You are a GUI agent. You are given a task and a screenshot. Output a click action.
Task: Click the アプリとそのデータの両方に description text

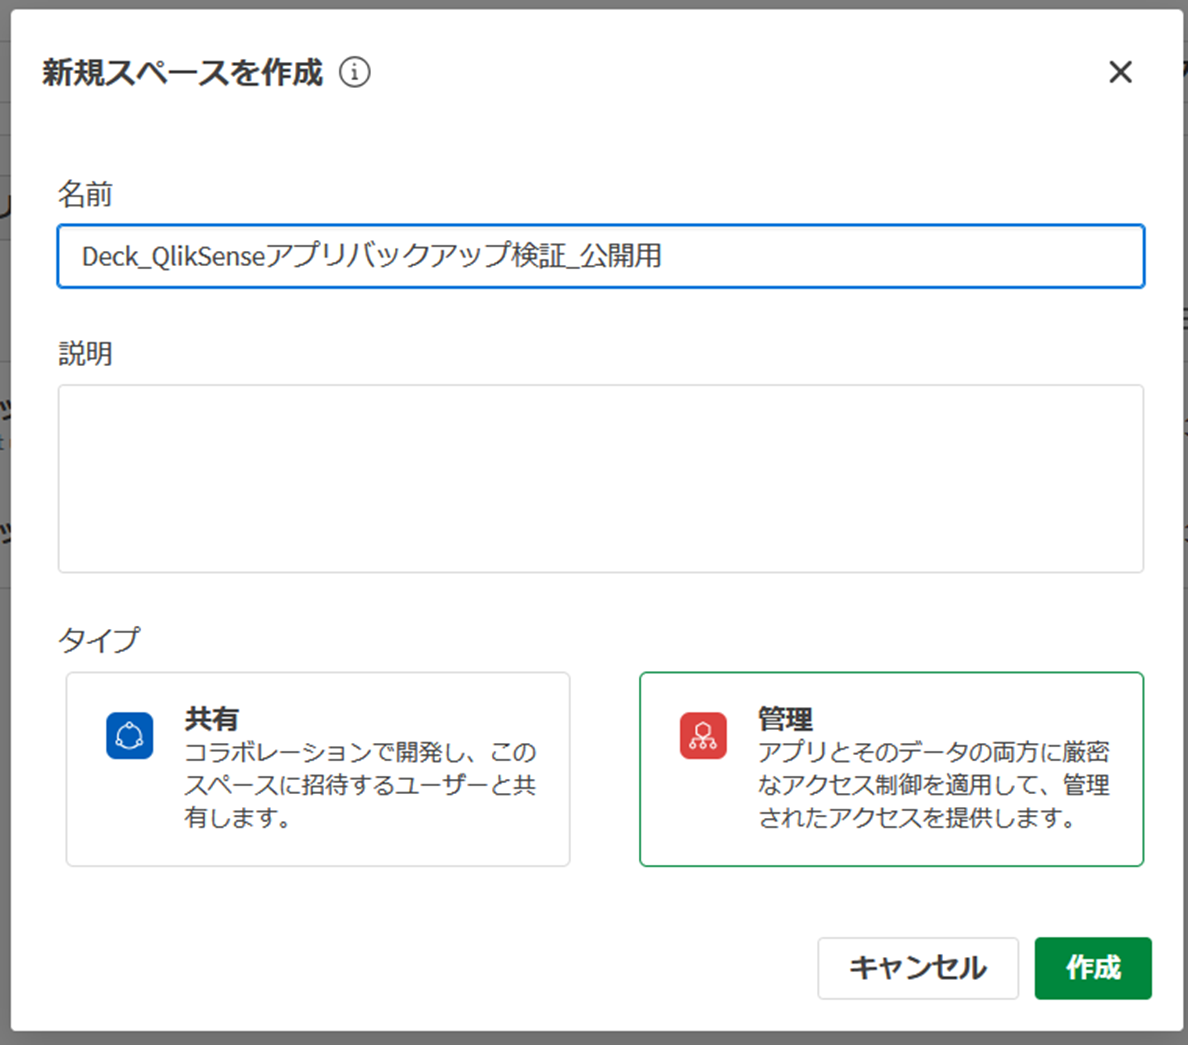[x=933, y=785]
